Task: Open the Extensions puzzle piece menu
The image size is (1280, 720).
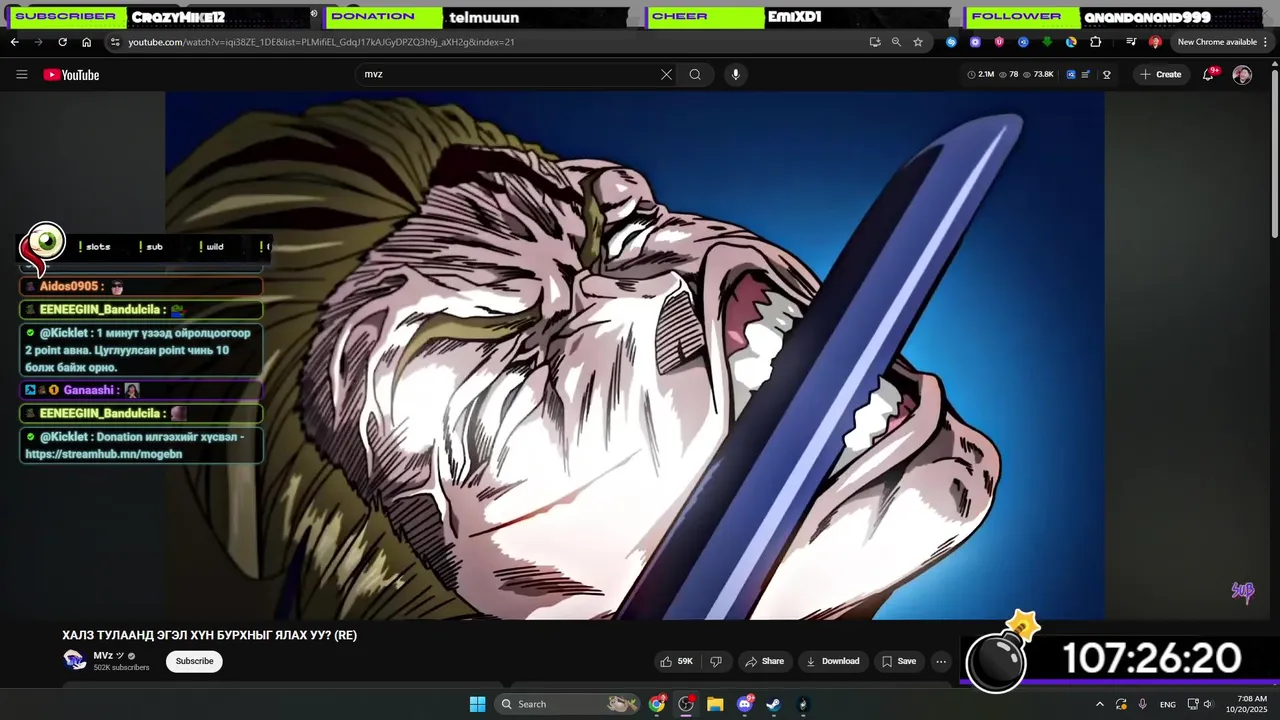Action: point(1095,42)
